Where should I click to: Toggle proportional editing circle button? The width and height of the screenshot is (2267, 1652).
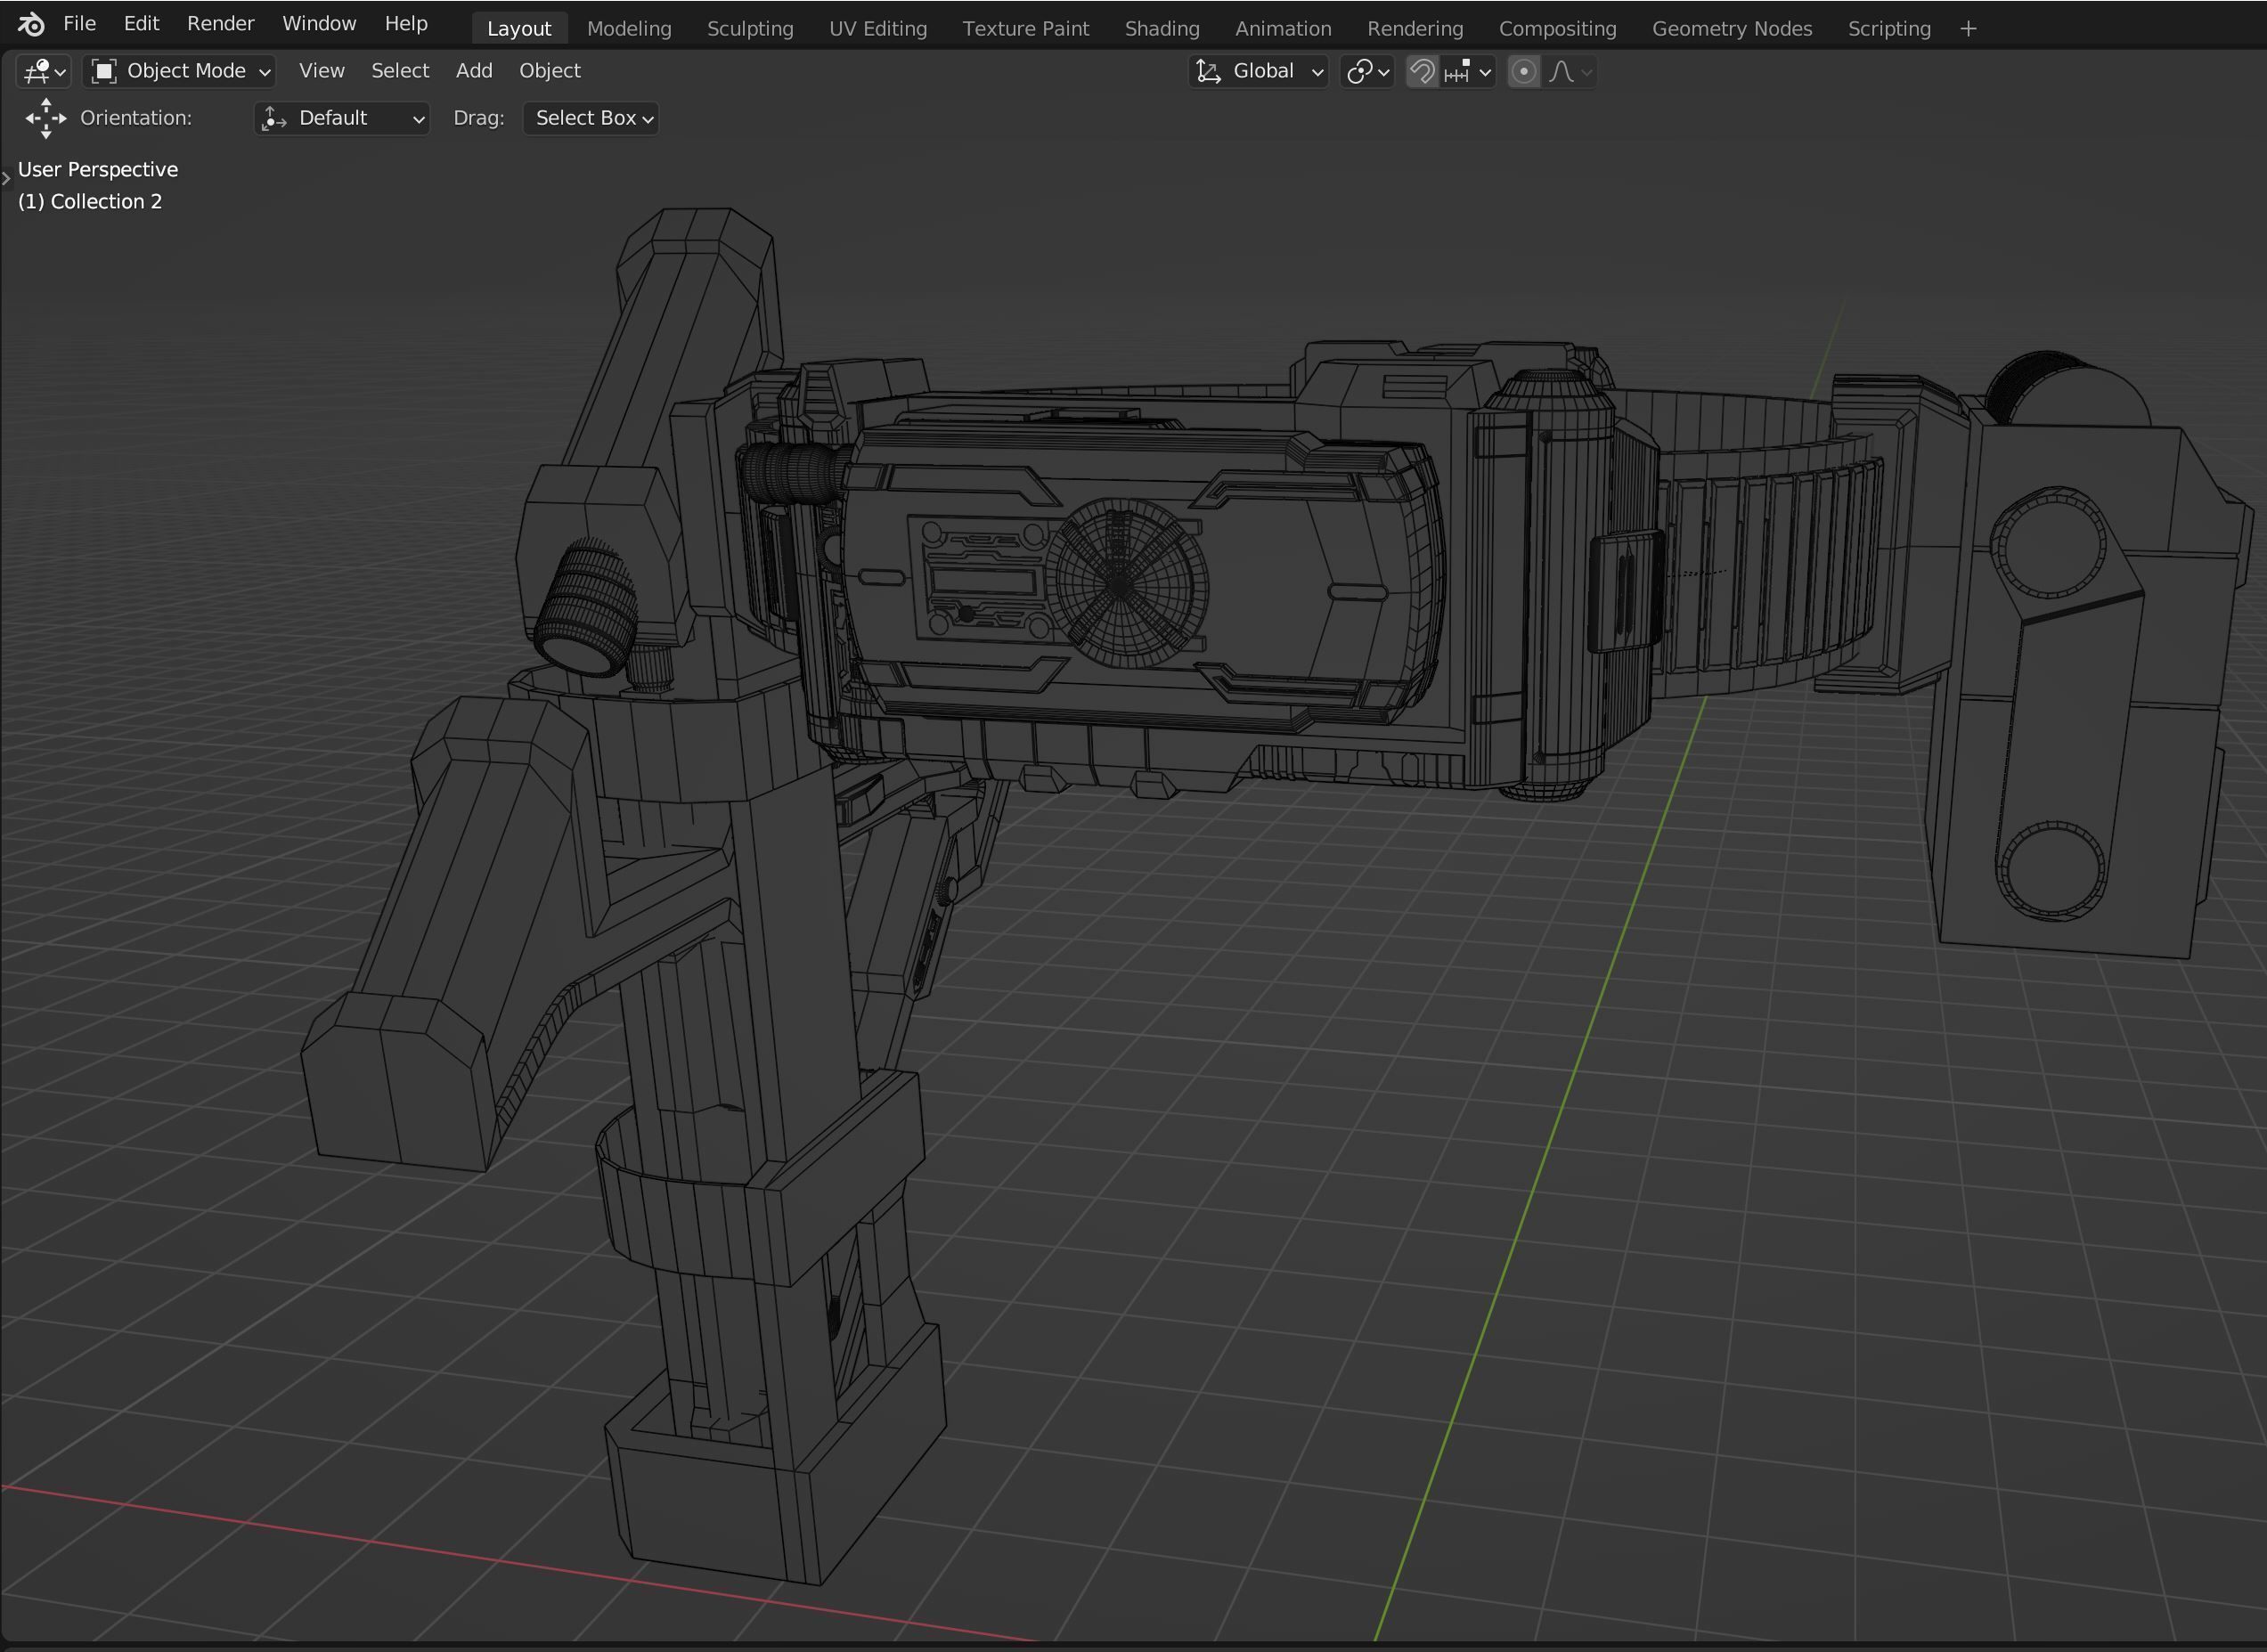point(1523,72)
